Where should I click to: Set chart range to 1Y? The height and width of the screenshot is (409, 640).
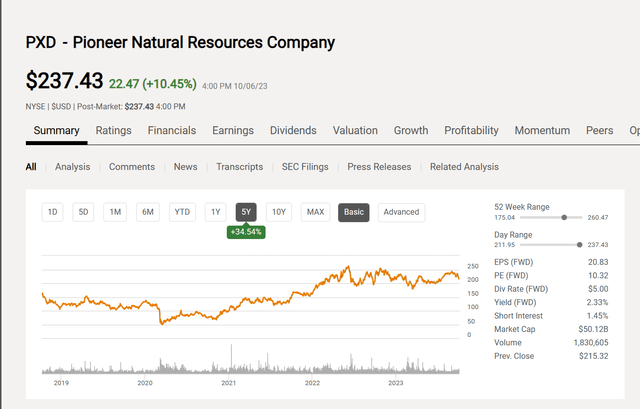(x=216, y=212)
